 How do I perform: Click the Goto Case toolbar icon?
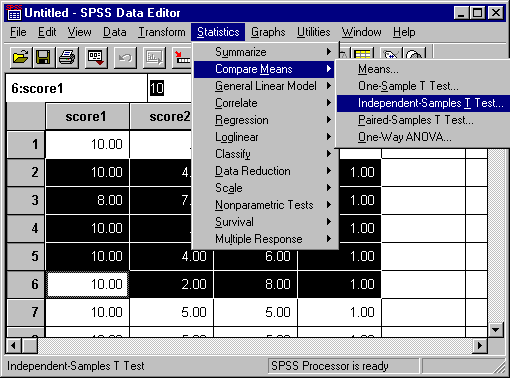pyautogui.click(x=182, y=58)
